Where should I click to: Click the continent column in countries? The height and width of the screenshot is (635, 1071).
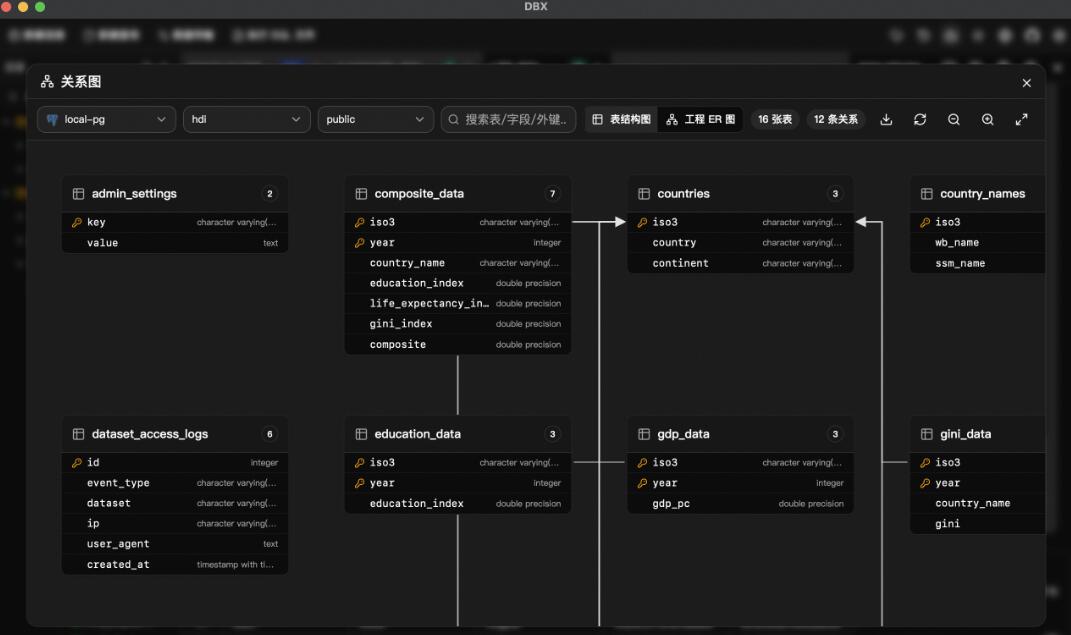[x=740, y=264]
